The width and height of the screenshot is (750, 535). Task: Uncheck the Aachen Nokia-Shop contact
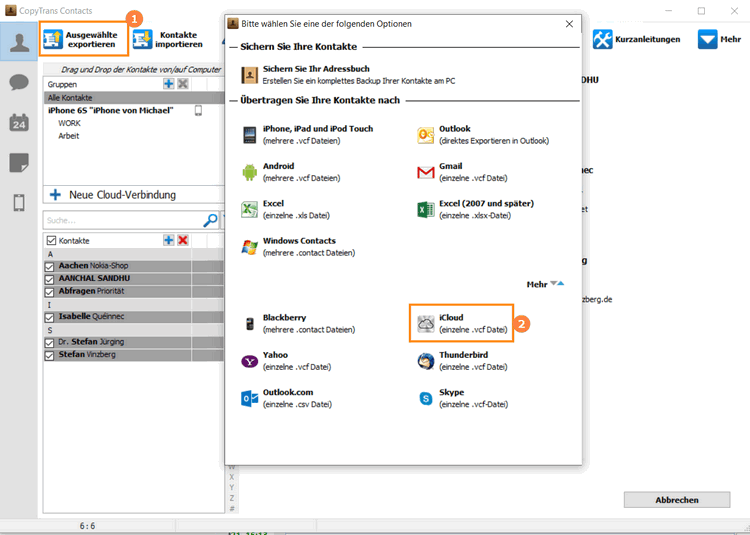pyautogui.click(x=50, y=266)
